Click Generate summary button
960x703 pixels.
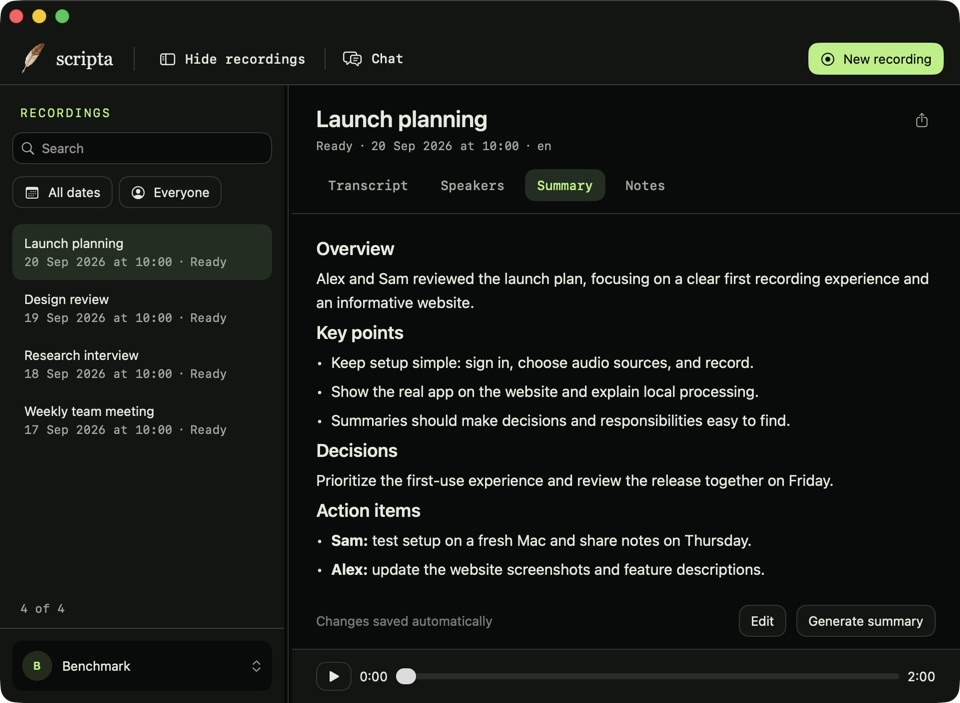pos(866,621)
